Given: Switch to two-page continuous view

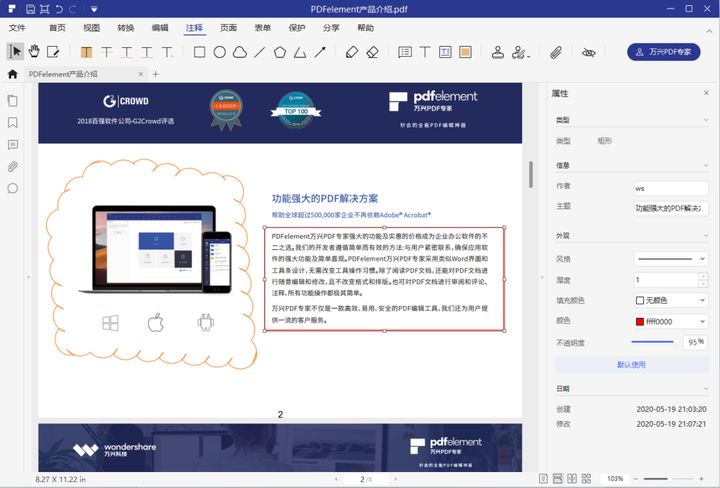Looking at the screenshot, I should pyautogui.click(x=586, y=479).
